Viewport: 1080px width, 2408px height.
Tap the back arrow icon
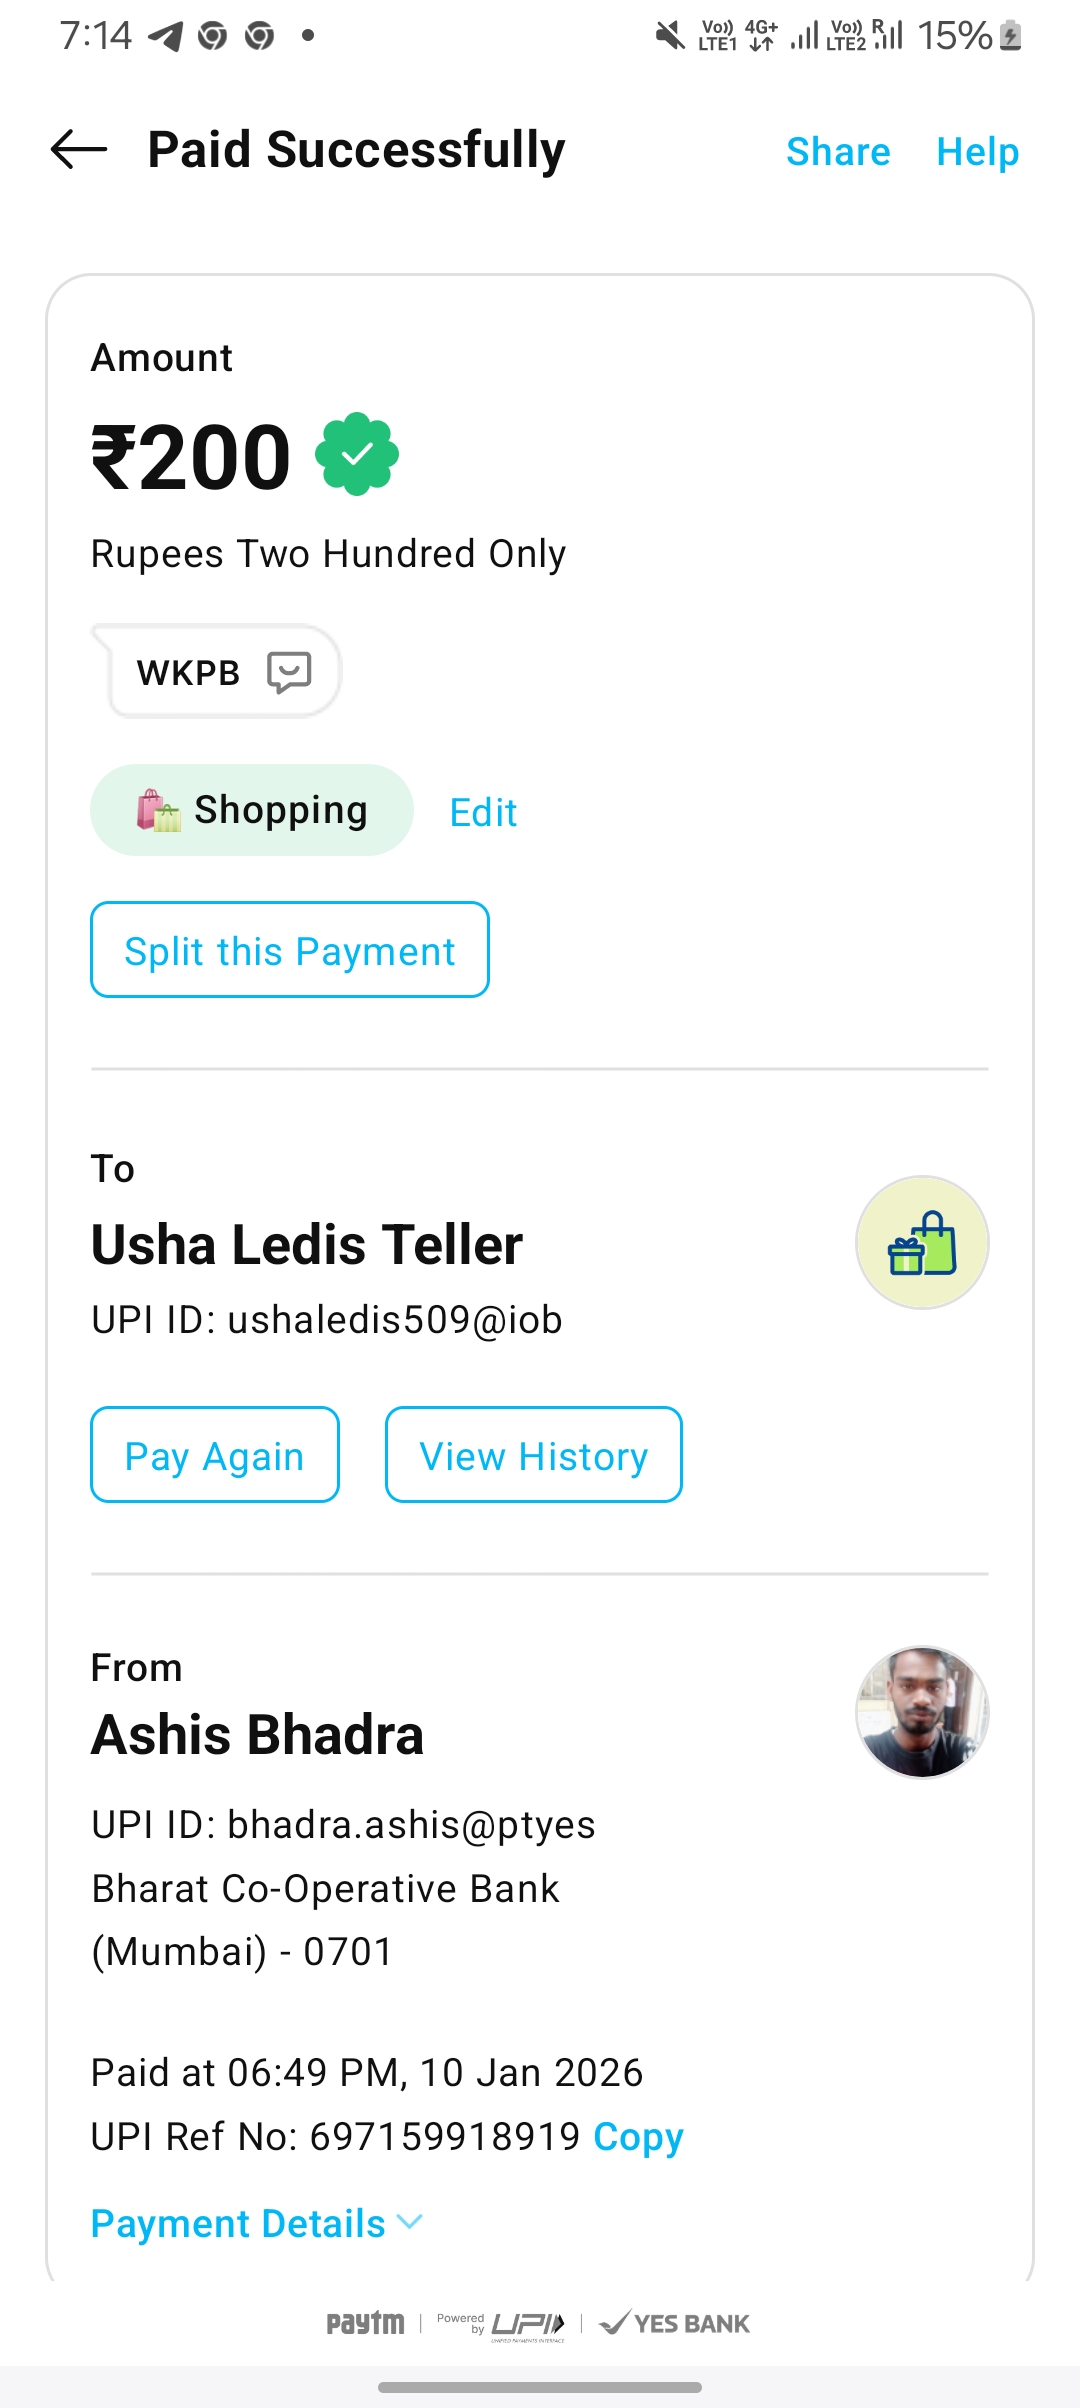(x=79, y=150)
